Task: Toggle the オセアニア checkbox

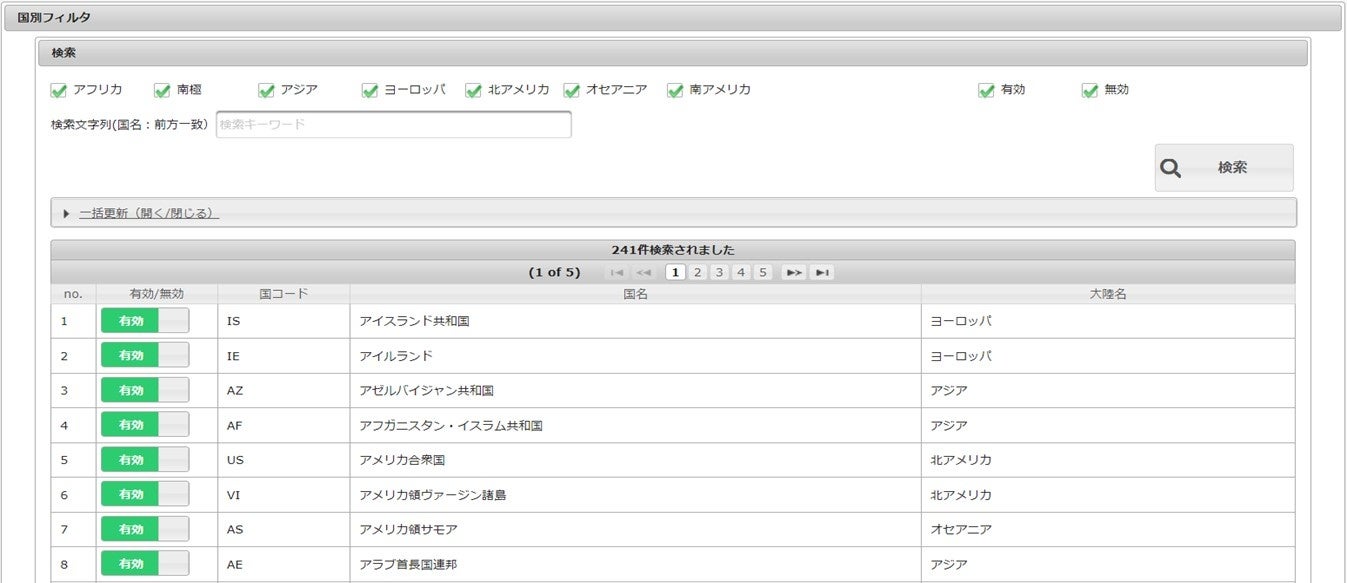Action: 572,91
